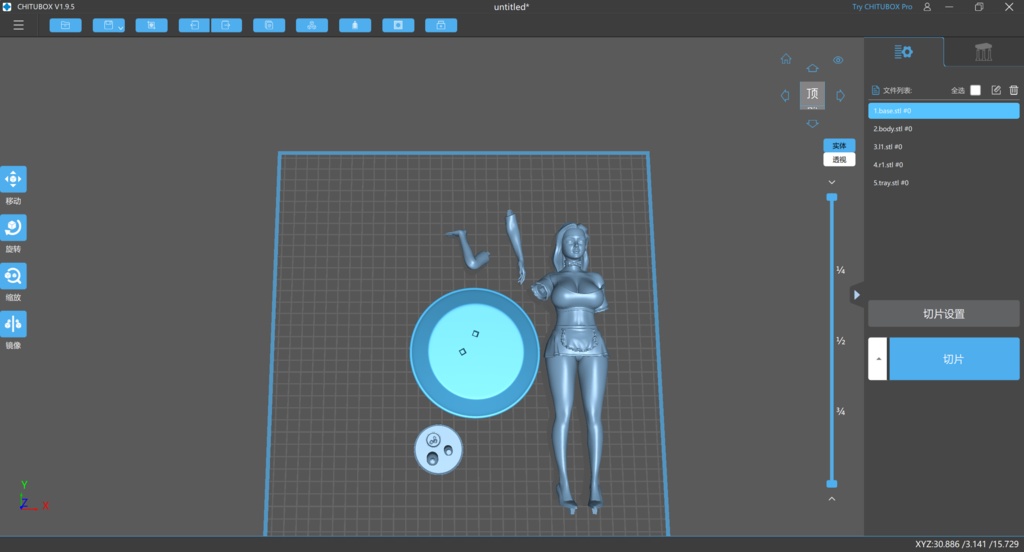Click the chevron below the layer slider
Image resolution: width=1024 pixels, height=552 pixels.
[x=832, y=498]
